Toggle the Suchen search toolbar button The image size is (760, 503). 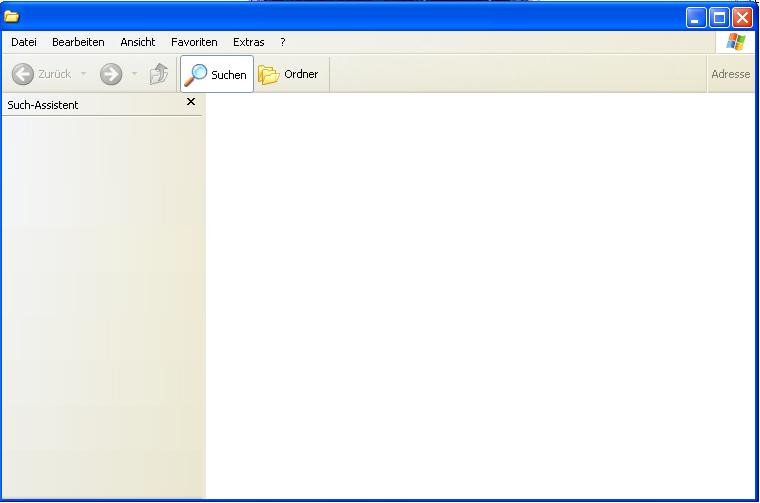click(x=217, y=74)
